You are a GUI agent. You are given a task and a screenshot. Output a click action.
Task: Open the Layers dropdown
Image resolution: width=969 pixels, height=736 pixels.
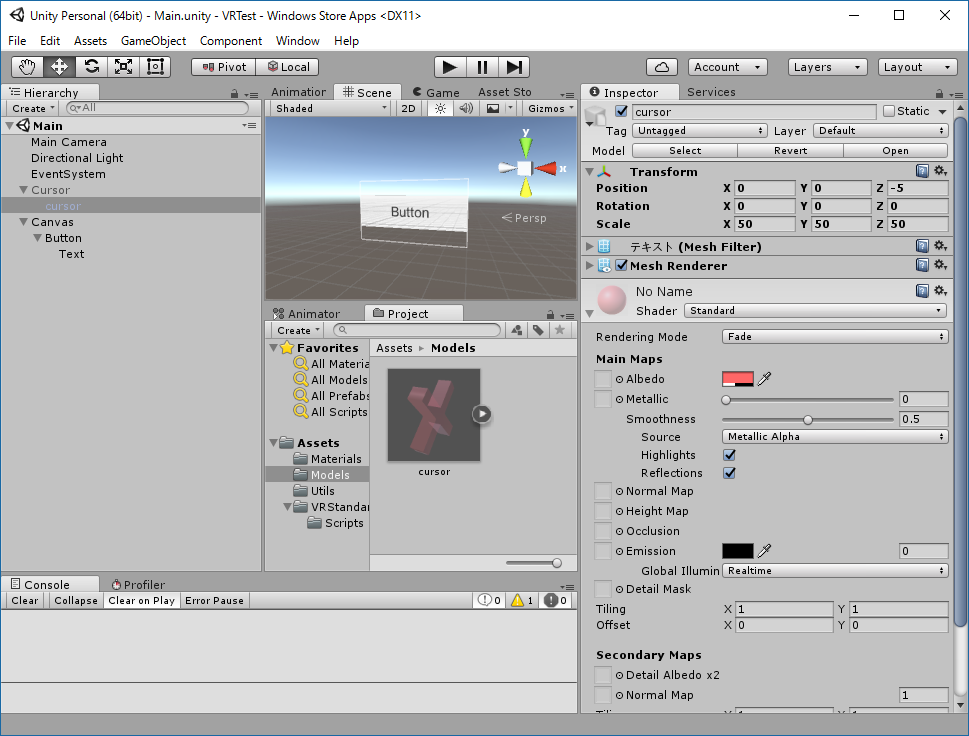tap(827, 67)
